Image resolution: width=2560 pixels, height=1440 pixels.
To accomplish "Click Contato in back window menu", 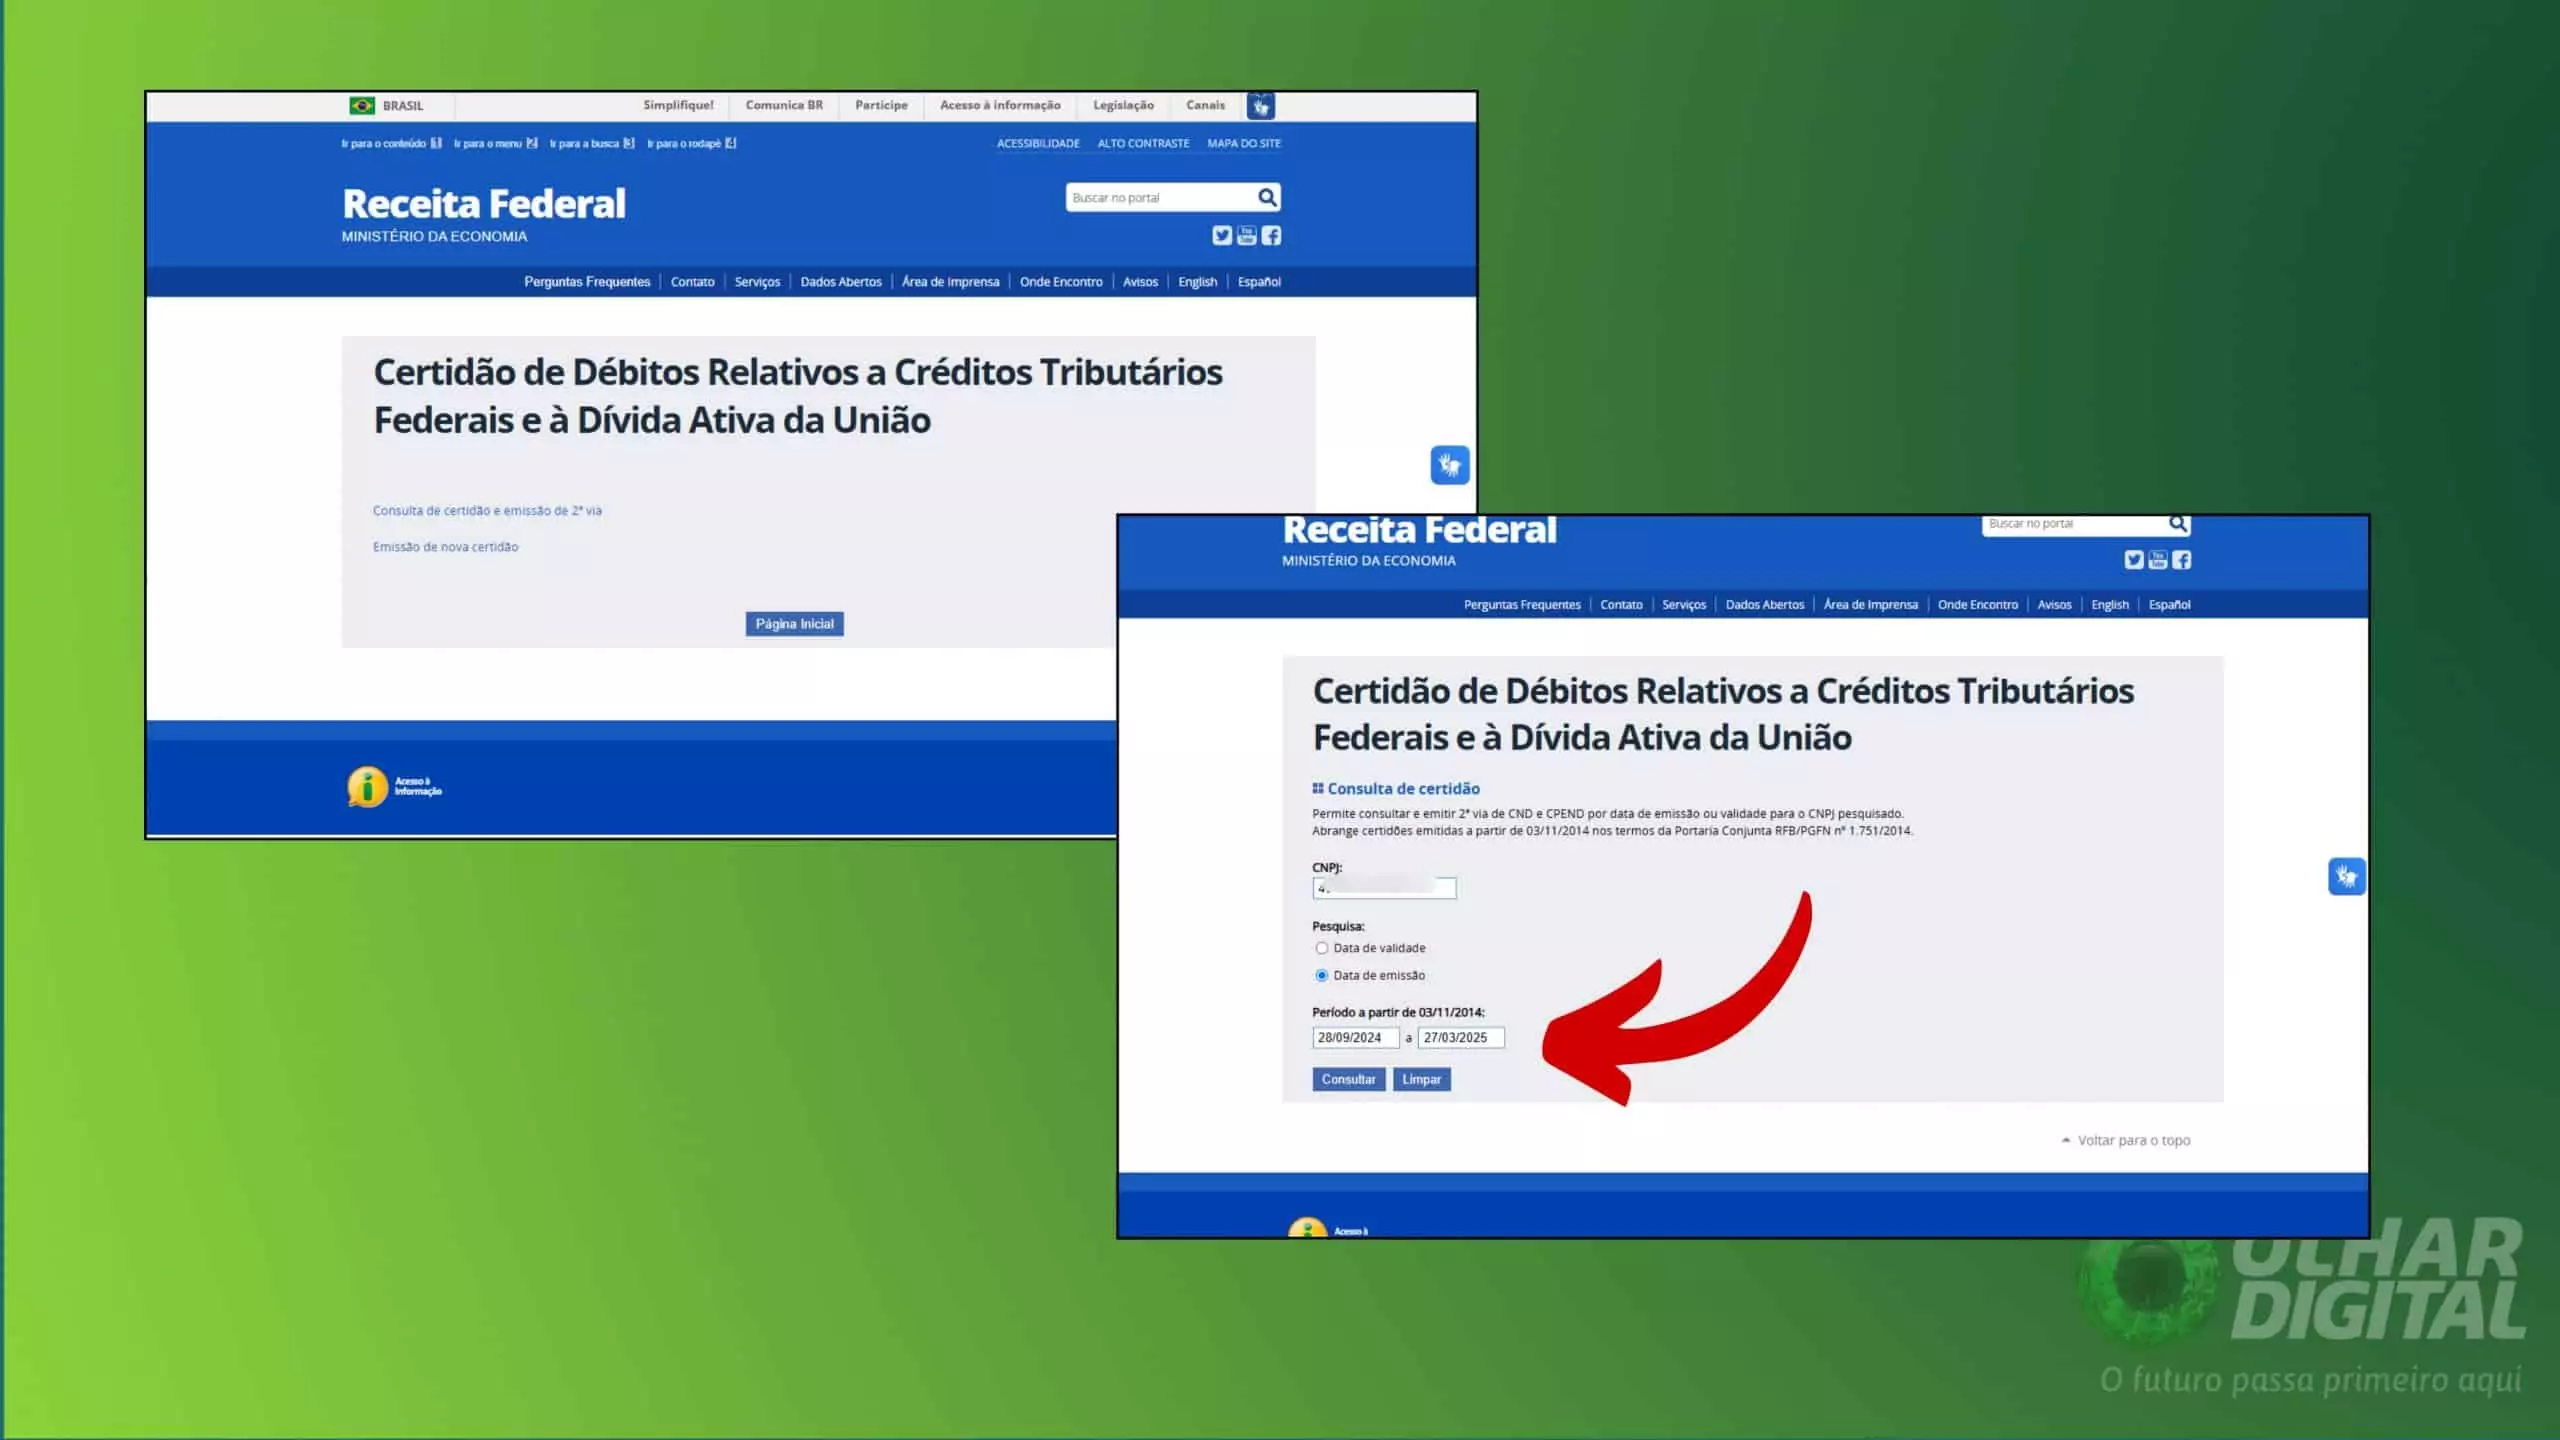I will [692, 282].
